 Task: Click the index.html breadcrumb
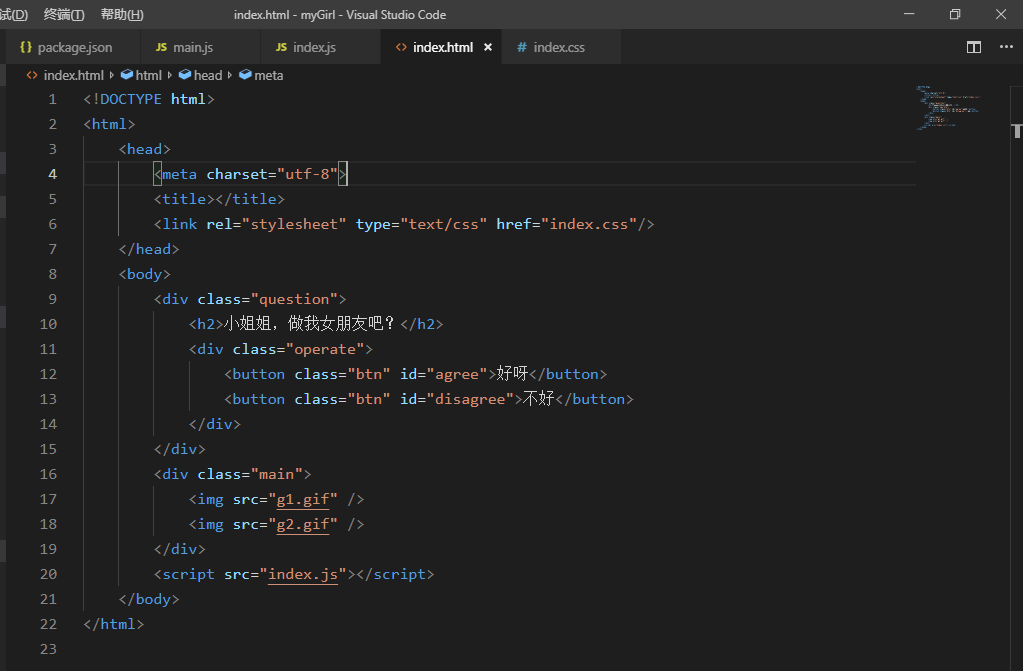click(x=73, y=75)
